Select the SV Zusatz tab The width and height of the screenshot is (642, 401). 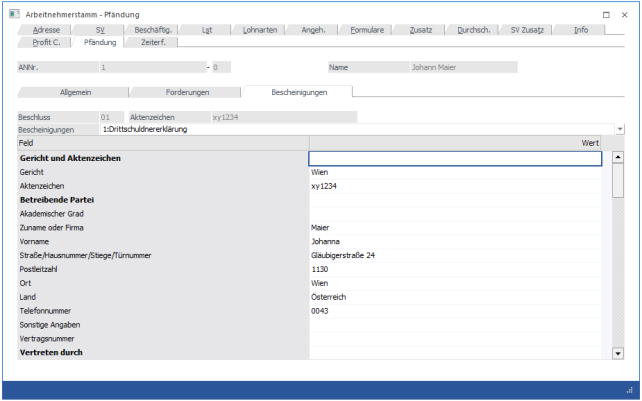point(527,30)
